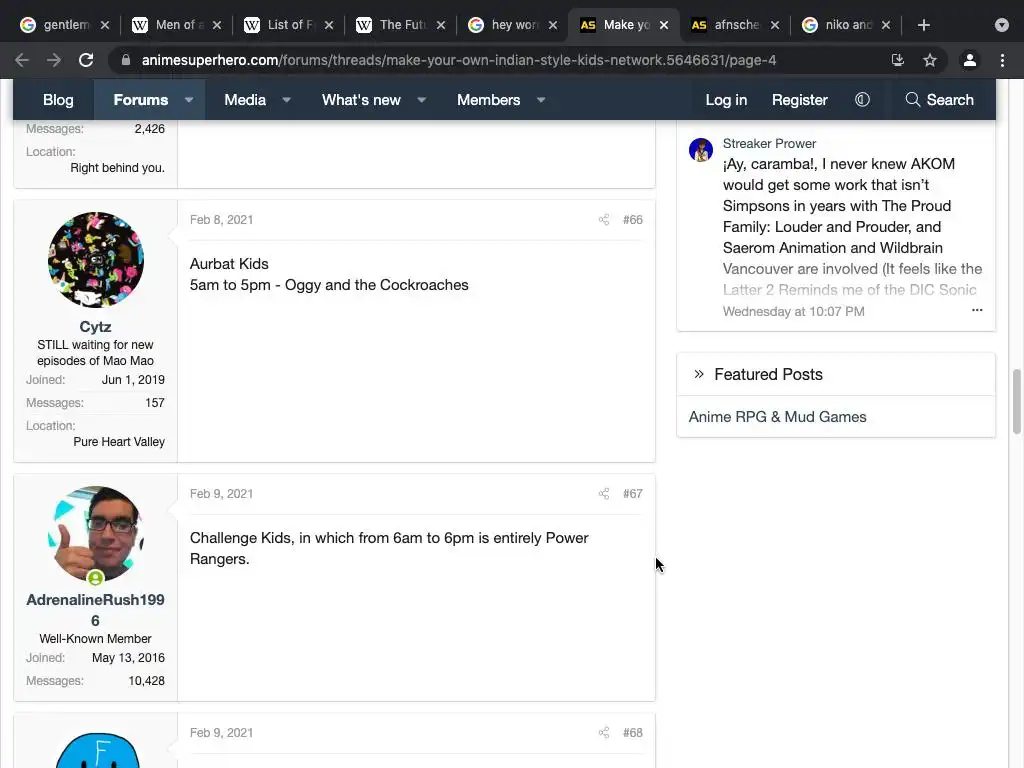
Task: Click the page vertical scrollbar thumb
Action: (1016, 401)
